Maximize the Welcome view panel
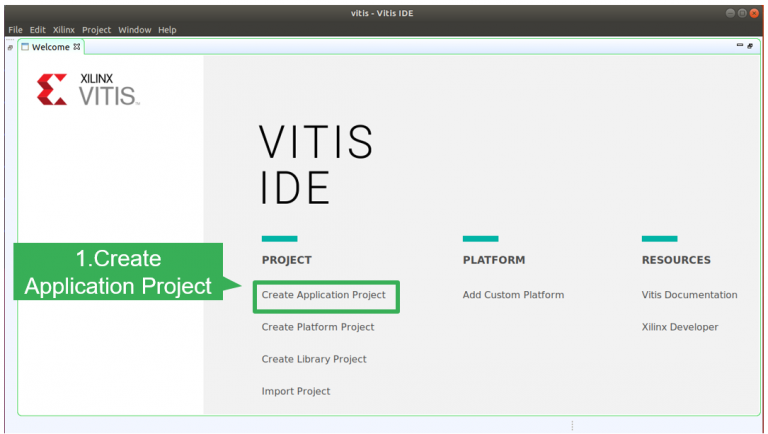Screen dimensions: 768x434 click(750, 46)
